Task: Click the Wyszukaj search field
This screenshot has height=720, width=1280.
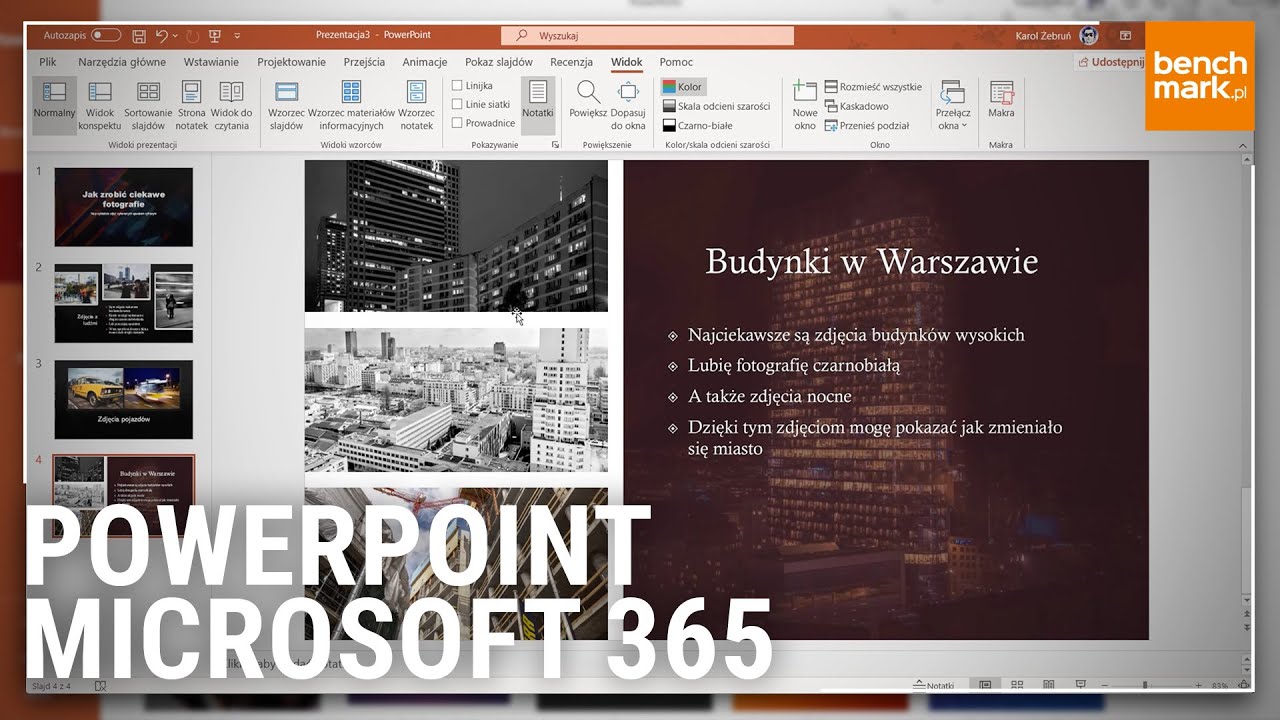Action: (x=647, y=36)
